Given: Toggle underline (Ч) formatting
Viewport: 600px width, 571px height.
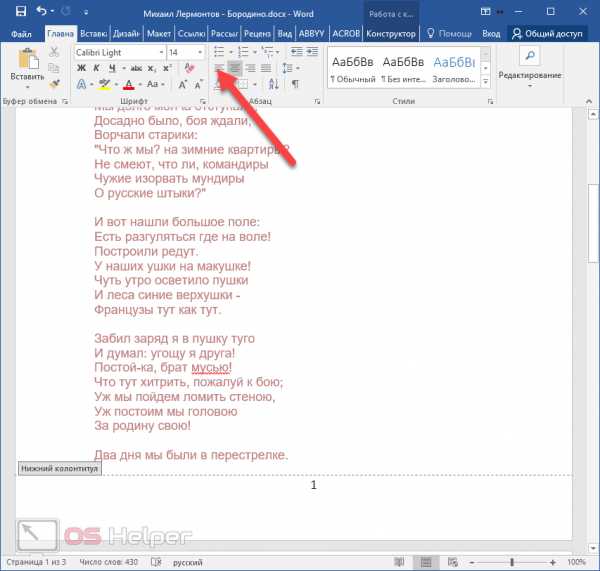Looking at the screenshot, I should point(112,69).
